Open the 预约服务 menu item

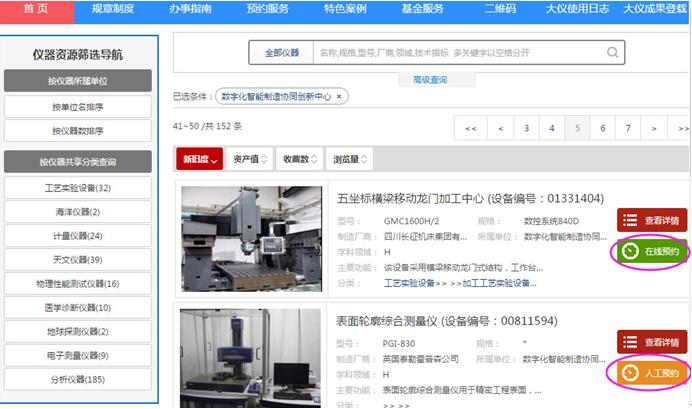(270, 9)
